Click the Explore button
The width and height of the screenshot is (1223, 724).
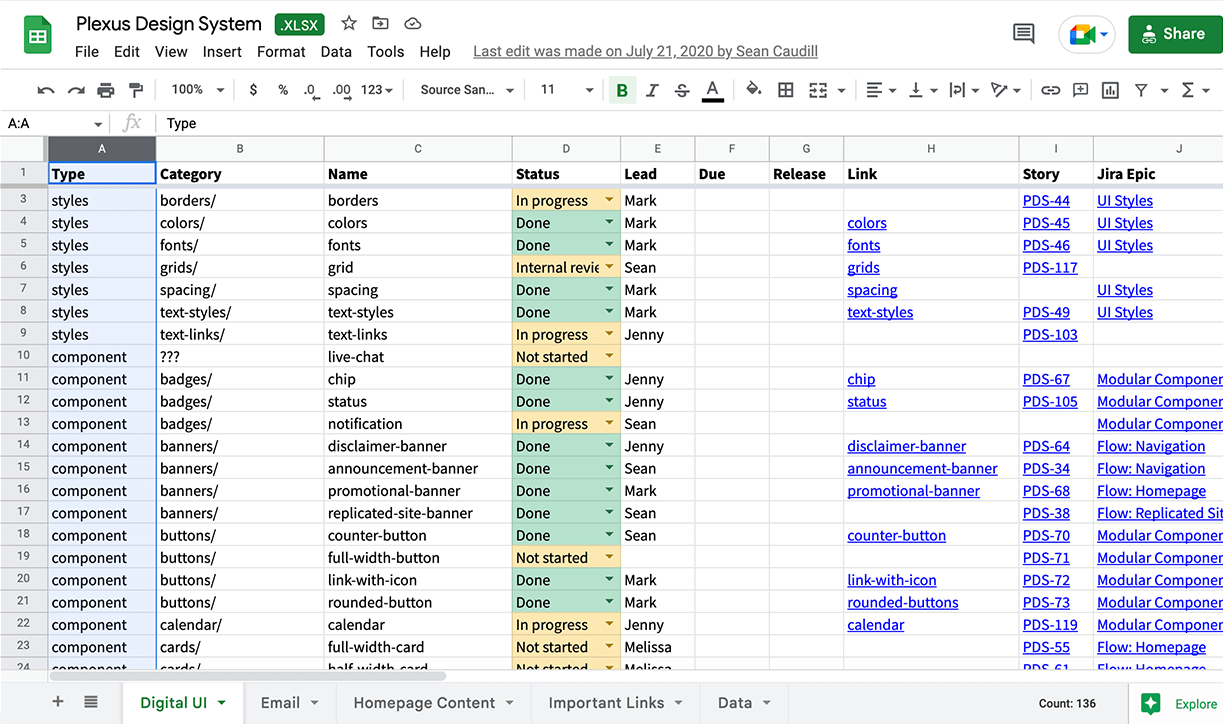1181,704
